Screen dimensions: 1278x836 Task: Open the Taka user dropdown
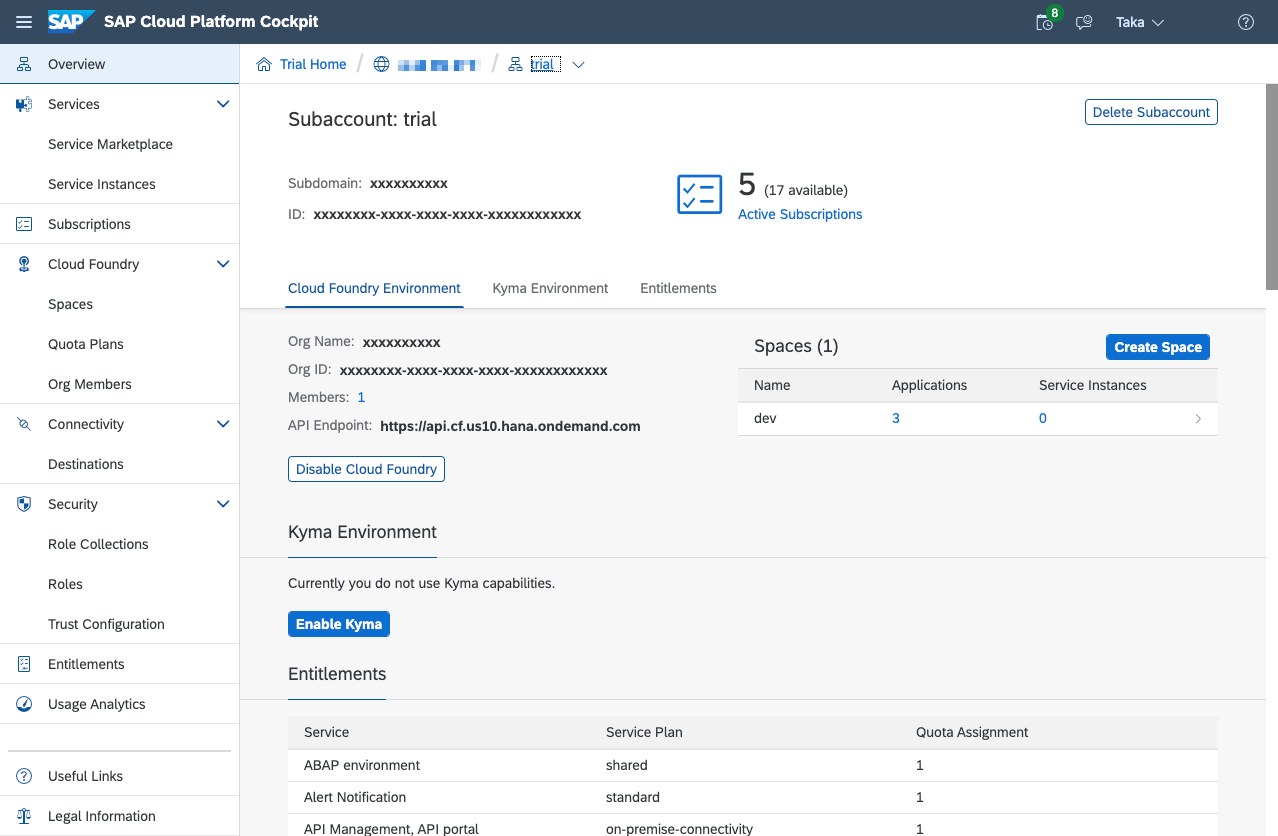pyautogui.click(x=1140, y=22)
